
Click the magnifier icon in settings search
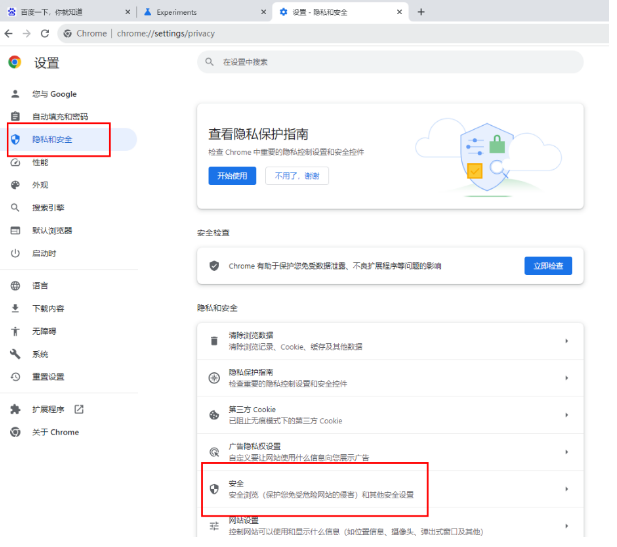[x=209, y=62]
